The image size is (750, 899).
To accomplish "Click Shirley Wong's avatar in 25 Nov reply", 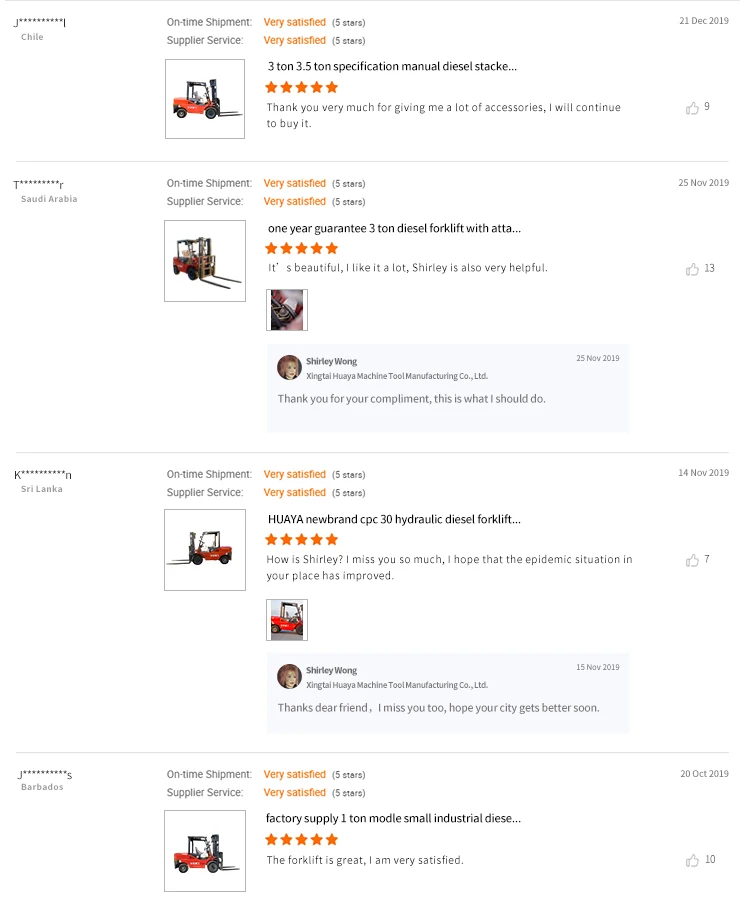I will coord(289,367).
